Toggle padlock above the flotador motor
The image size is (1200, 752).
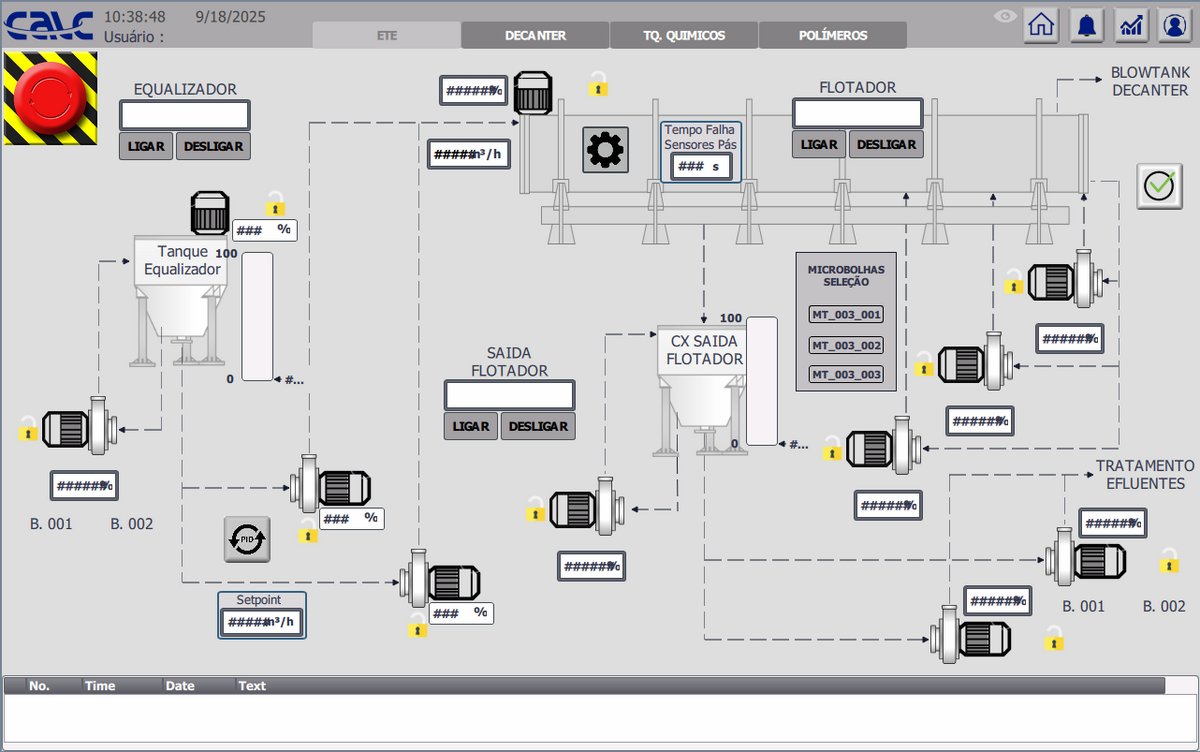(x=598, y=84)
